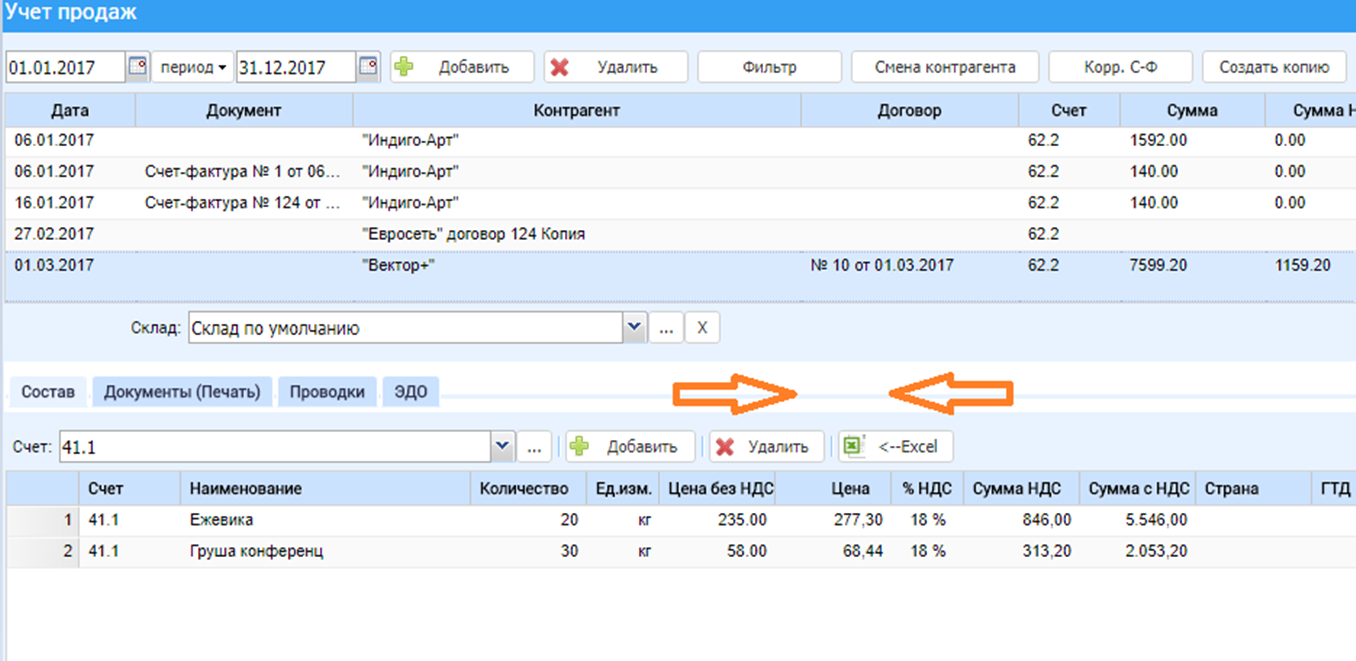This screenshot has width=1356, height=661.
Task: Click the Договор column header
Action: pyautogui.click(x=910, y=110)
